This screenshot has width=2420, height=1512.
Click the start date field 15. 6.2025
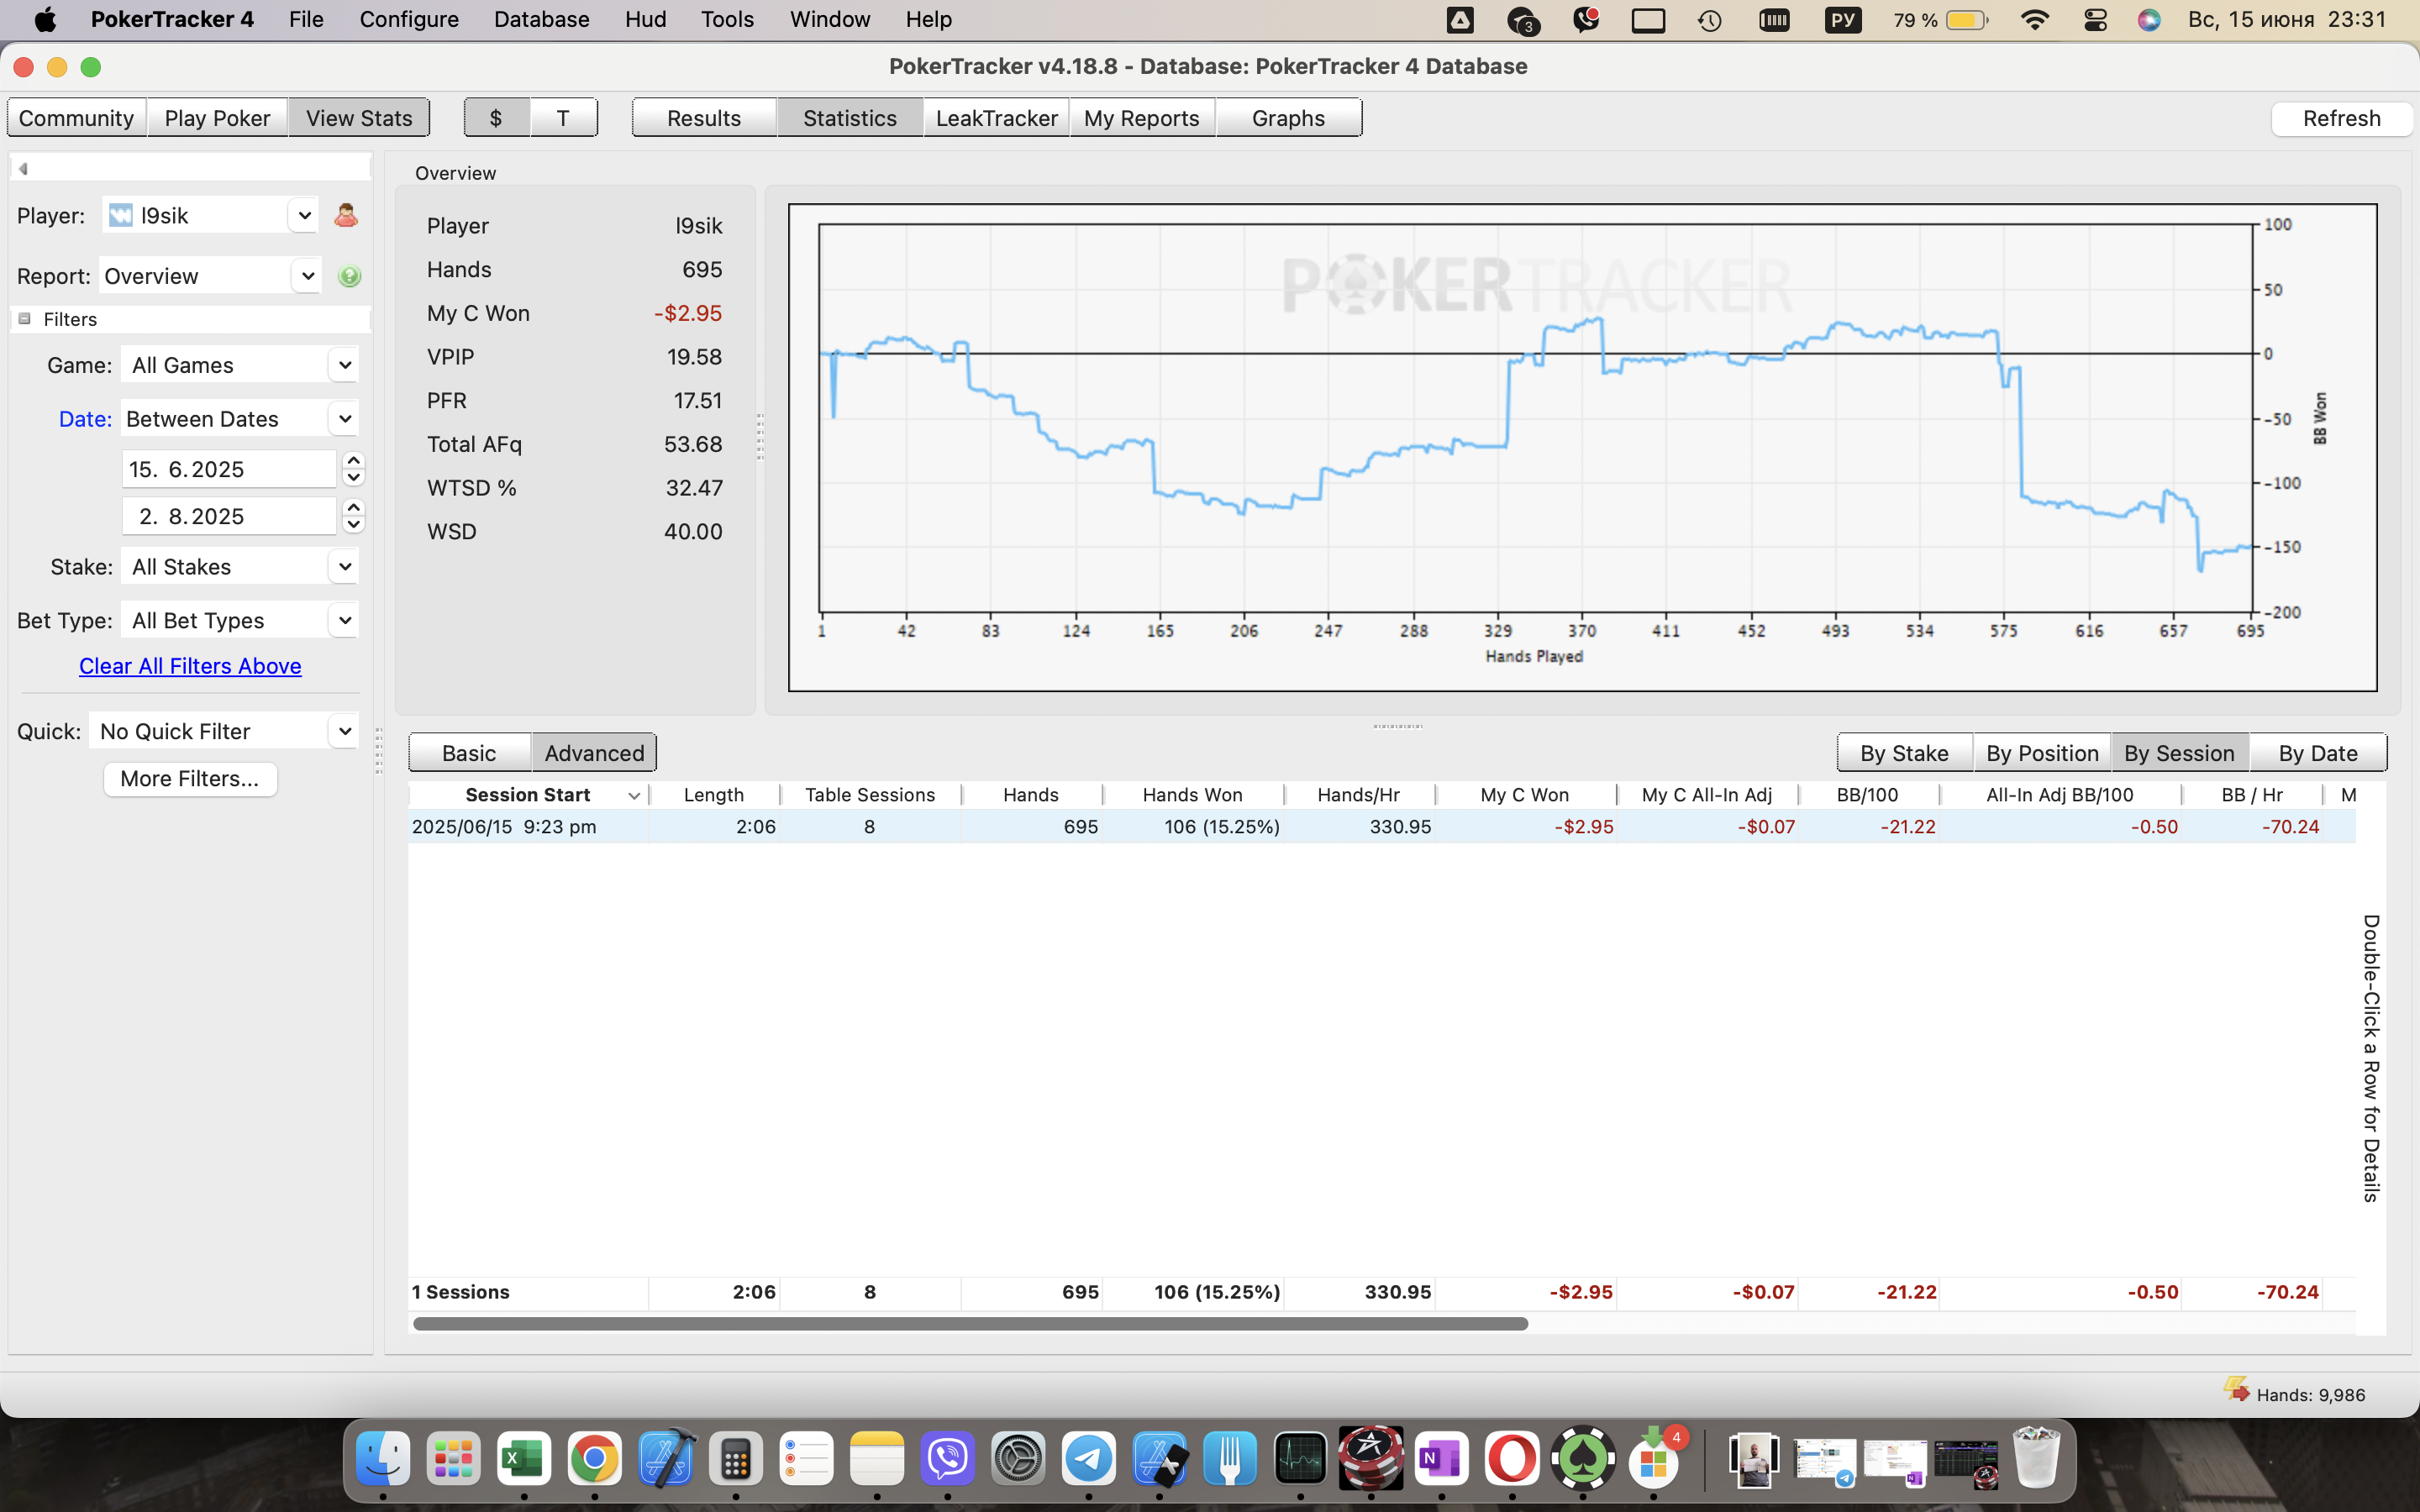pyautogui.click(x=229, y=469)
